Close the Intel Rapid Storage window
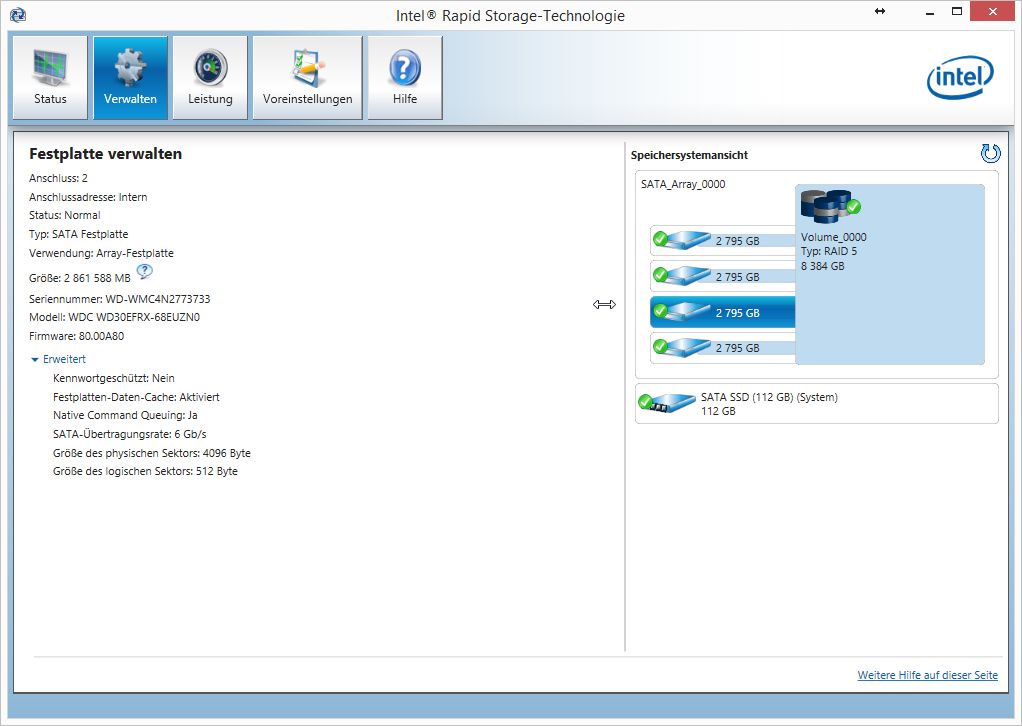 click(992, 12)
